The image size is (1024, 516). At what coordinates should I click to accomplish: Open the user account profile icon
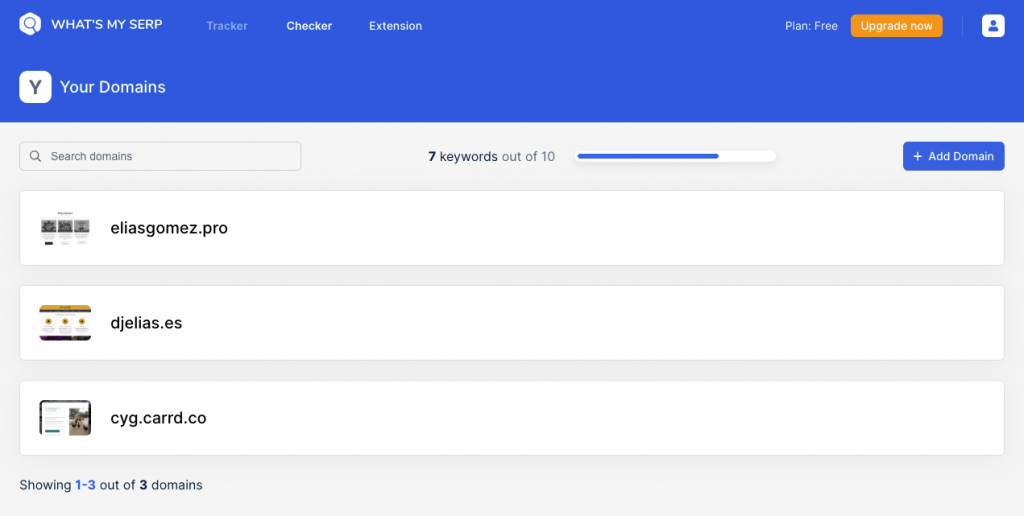pos(993,25)
